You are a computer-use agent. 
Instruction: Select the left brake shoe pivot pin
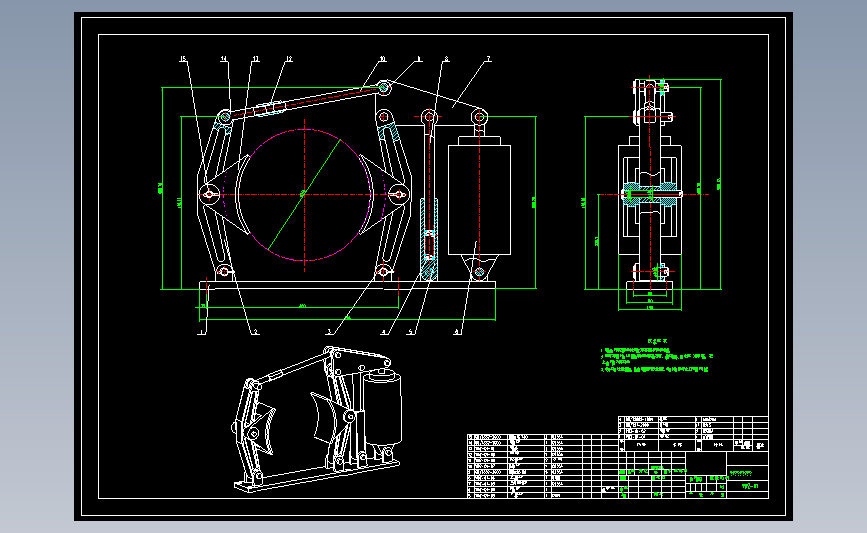(209, 194)
